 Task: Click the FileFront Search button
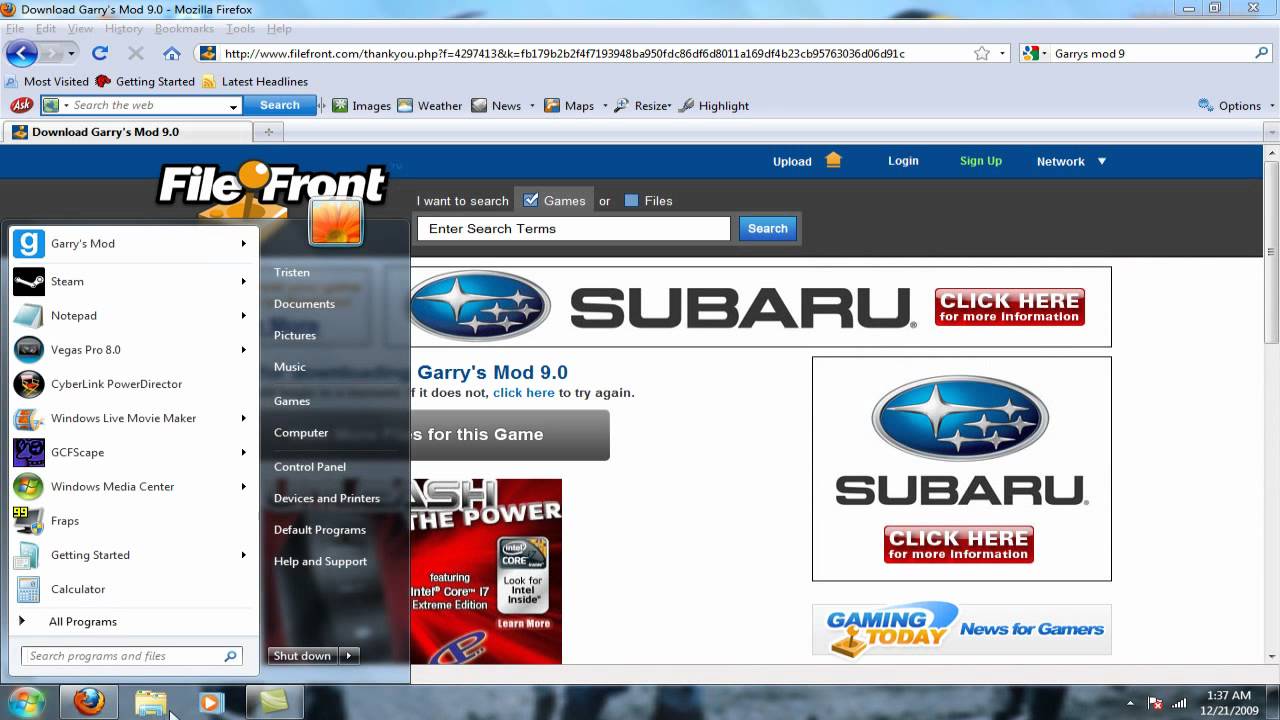point(768,229)
